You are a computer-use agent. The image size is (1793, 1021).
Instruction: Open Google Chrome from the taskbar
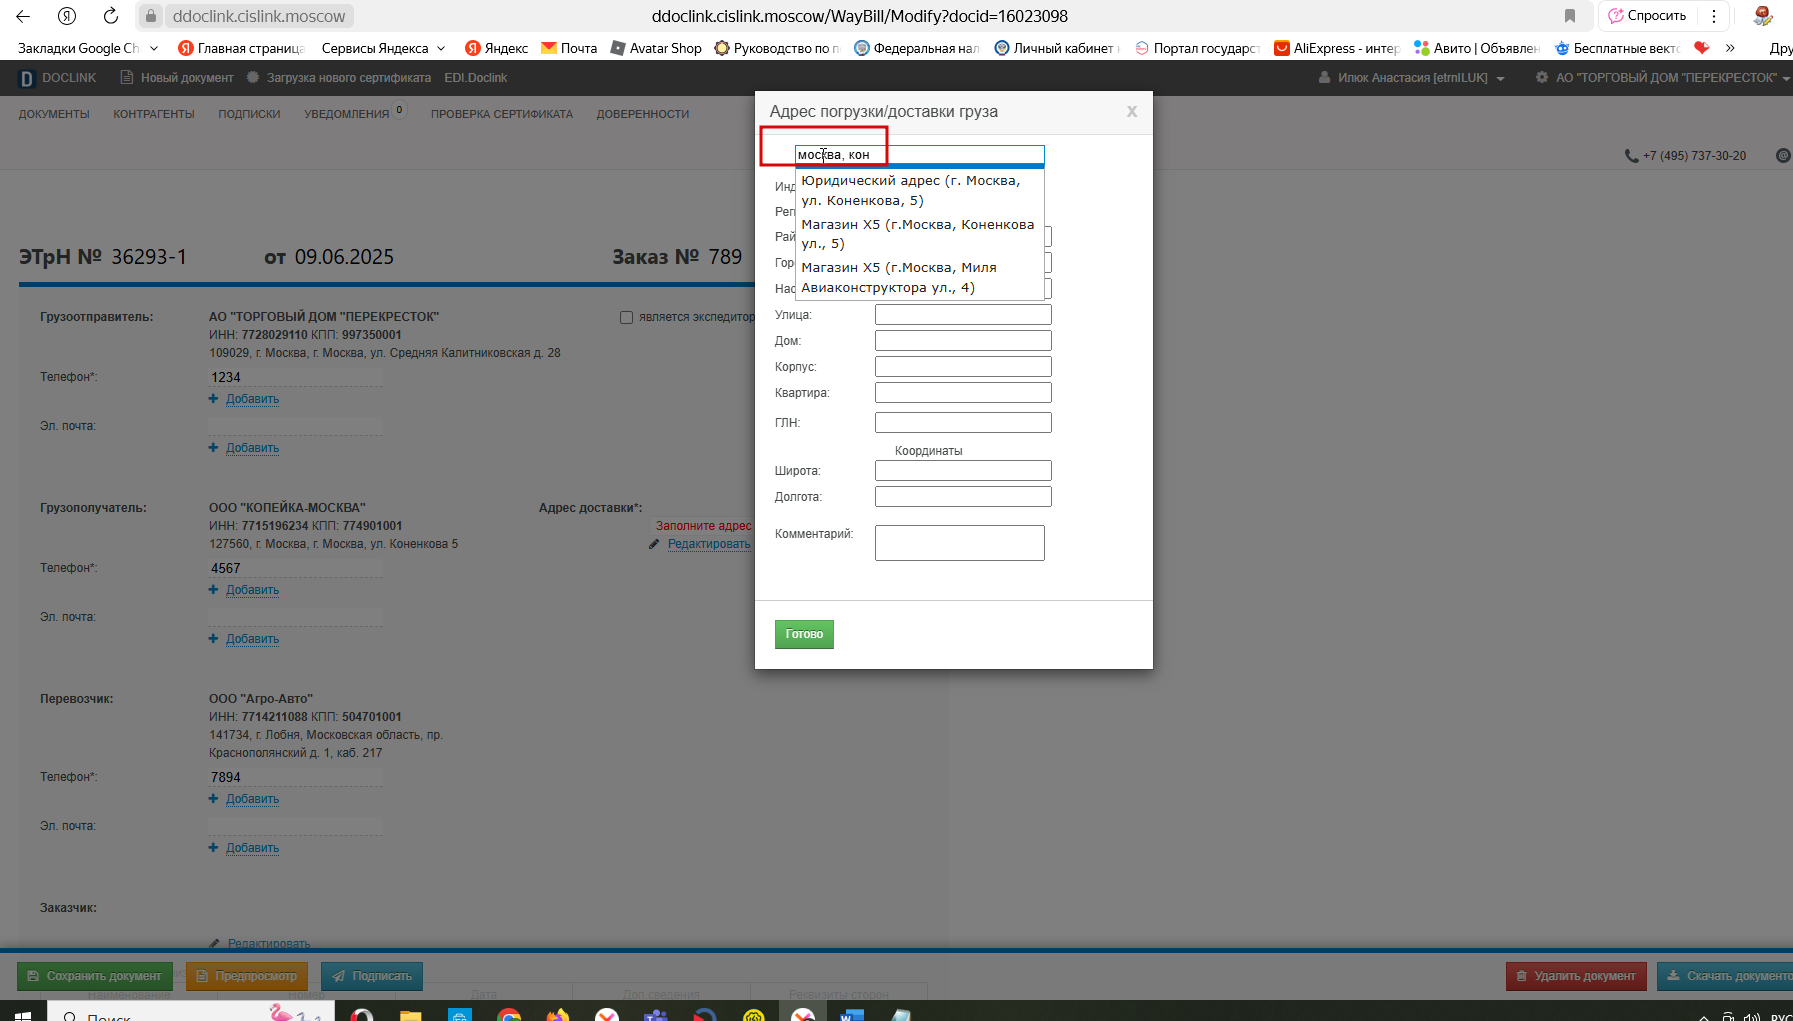click(x=510, y=1015)
